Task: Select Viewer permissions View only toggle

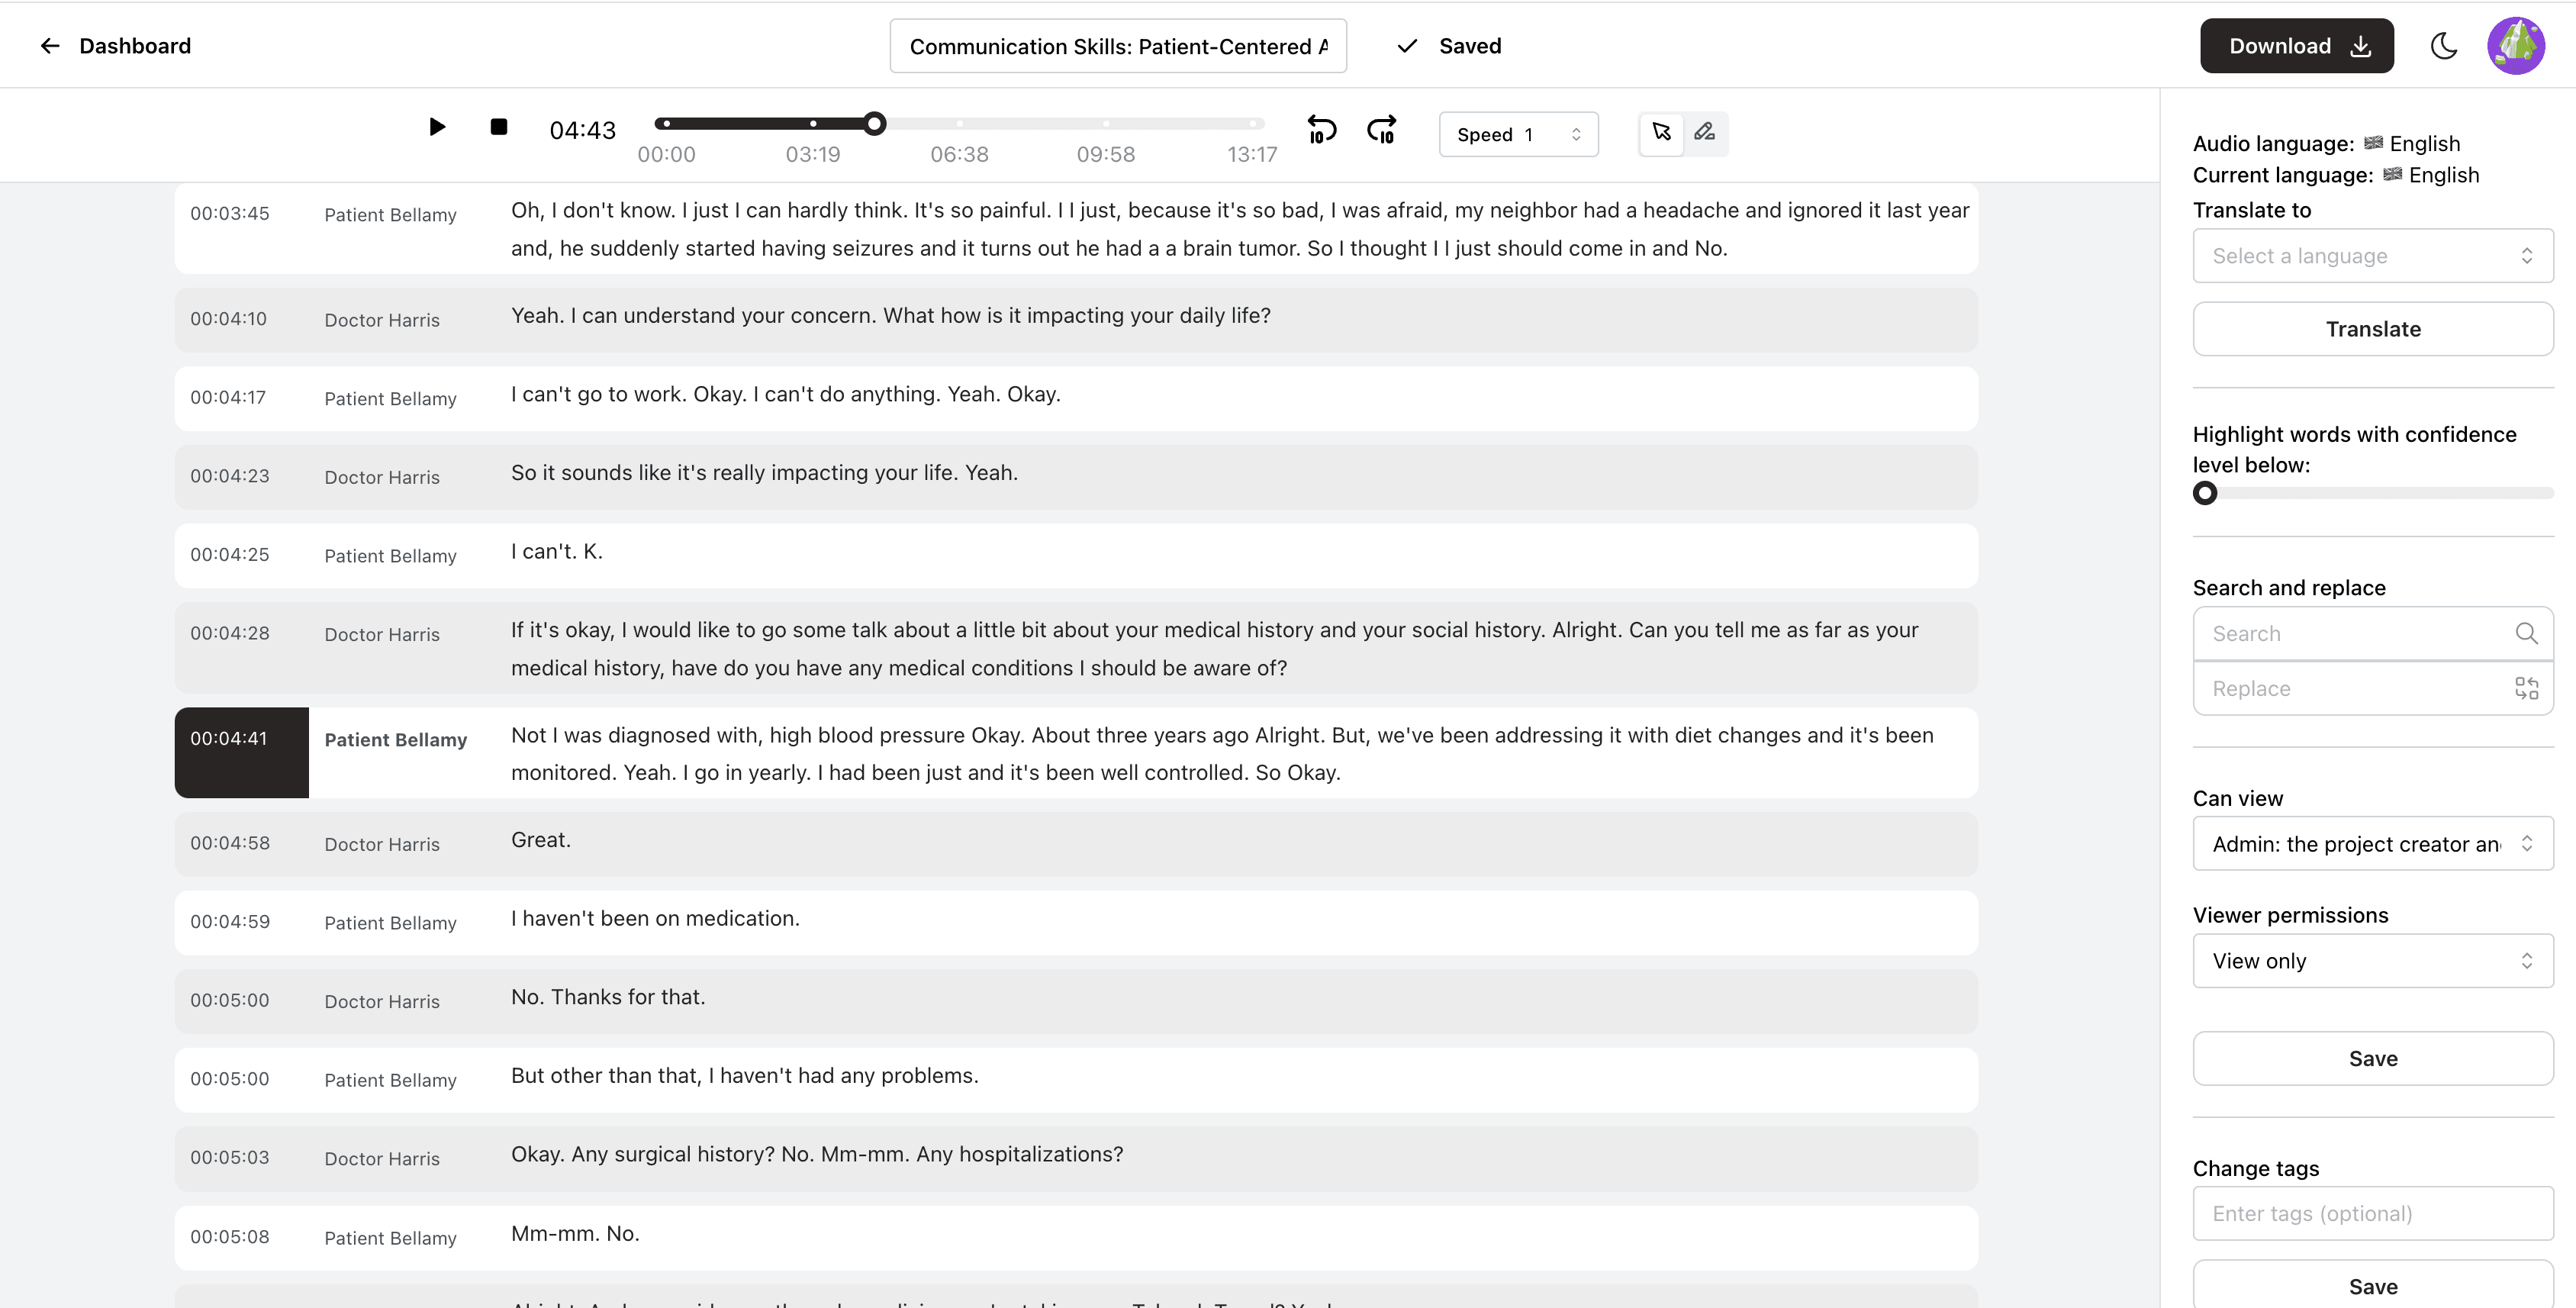Action: click(x=2371, y=961)
